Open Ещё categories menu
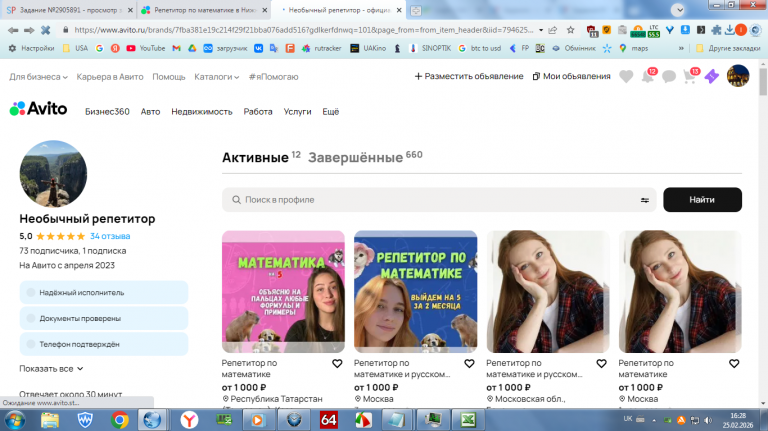This screenshot has width=768, height=431. coord(331,112)
